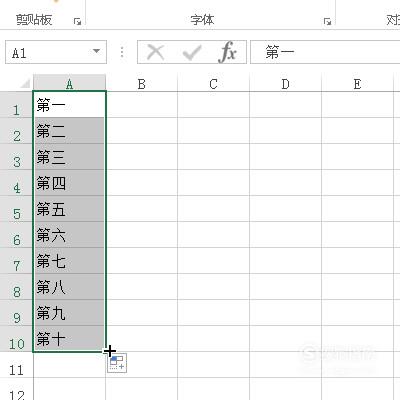Select row 3 header

coord(16,157)
